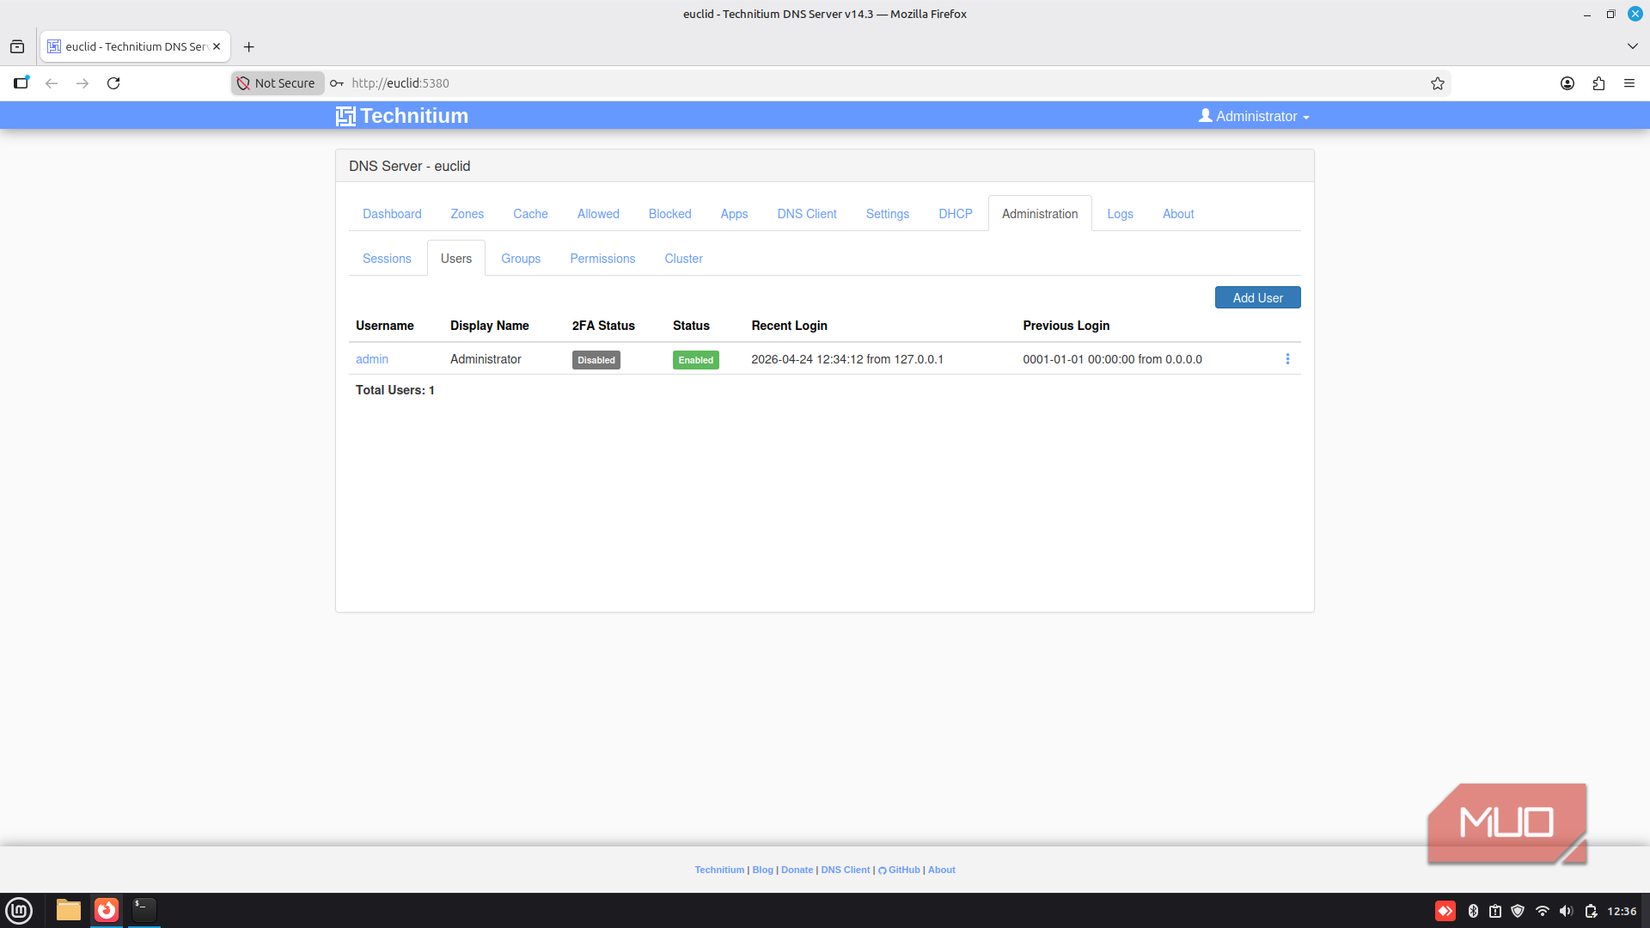Open the Firefox hamburger menu
This screenshot has width=1650, height=928.
tap(1629, 83)
